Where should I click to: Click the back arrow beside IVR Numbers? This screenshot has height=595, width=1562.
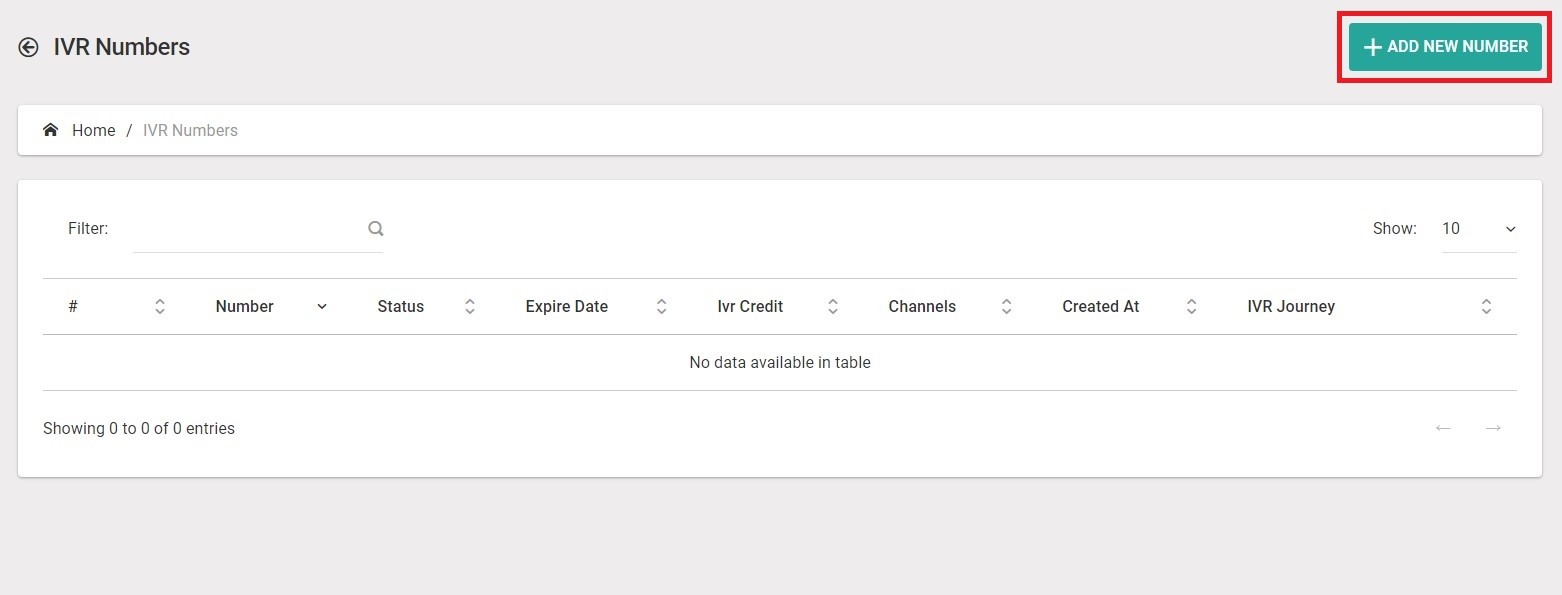tap(29, 47)
